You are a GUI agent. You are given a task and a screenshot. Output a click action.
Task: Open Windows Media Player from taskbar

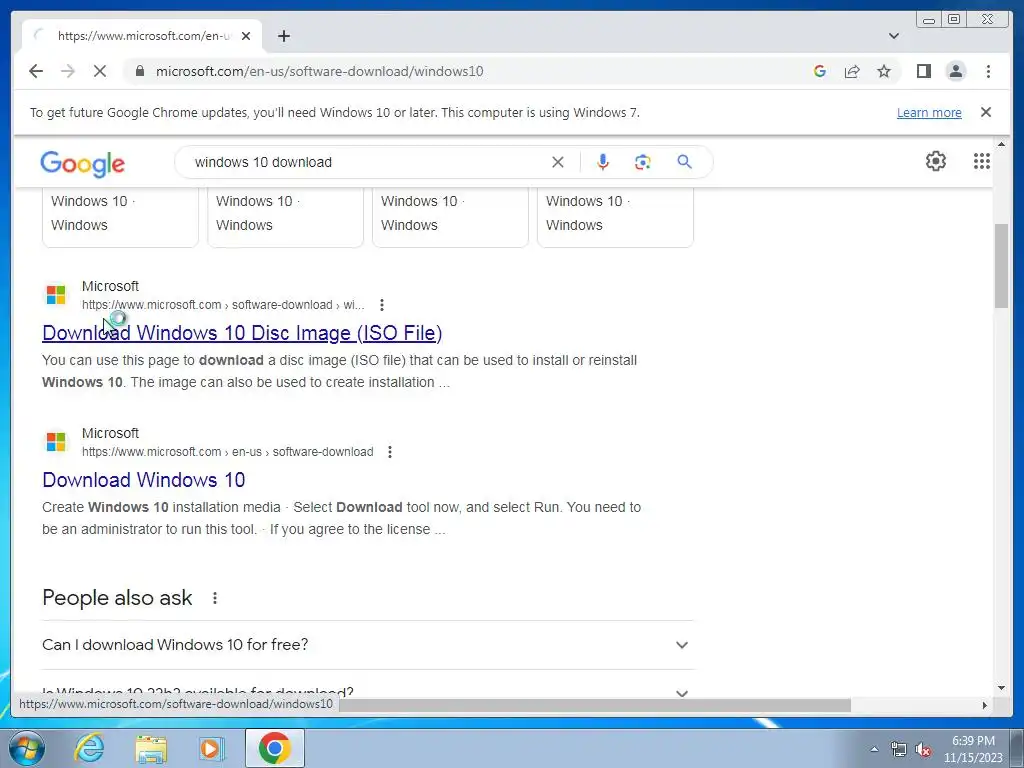click(x=211, y=748)
